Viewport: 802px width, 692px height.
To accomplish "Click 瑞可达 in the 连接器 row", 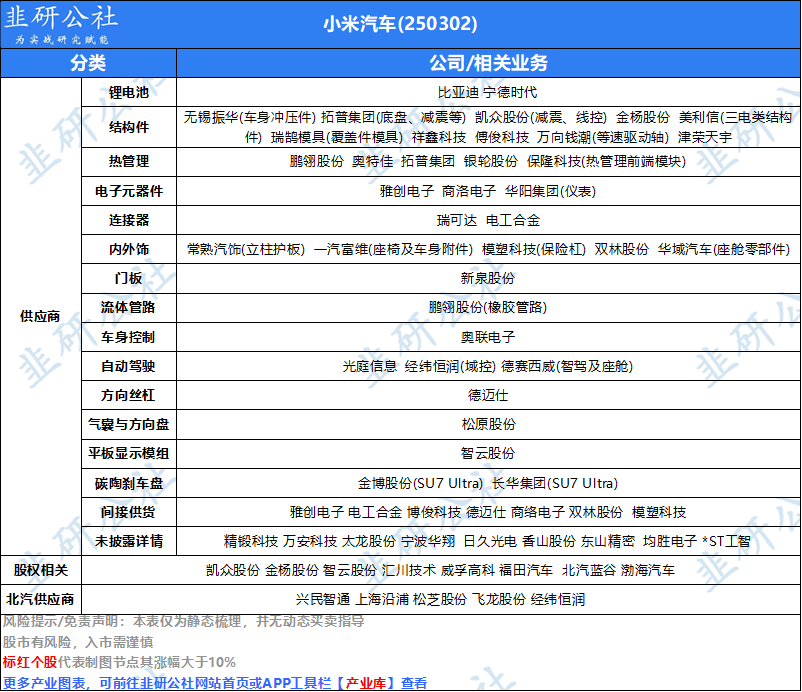I will click(x=457, y=219).
